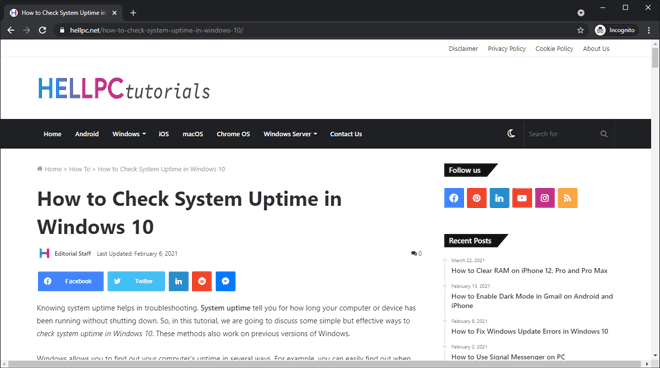The width and height of the screenshot is (660, 368).
Task: Expand the Windows dropdown menu
Action: pos(129,134)
